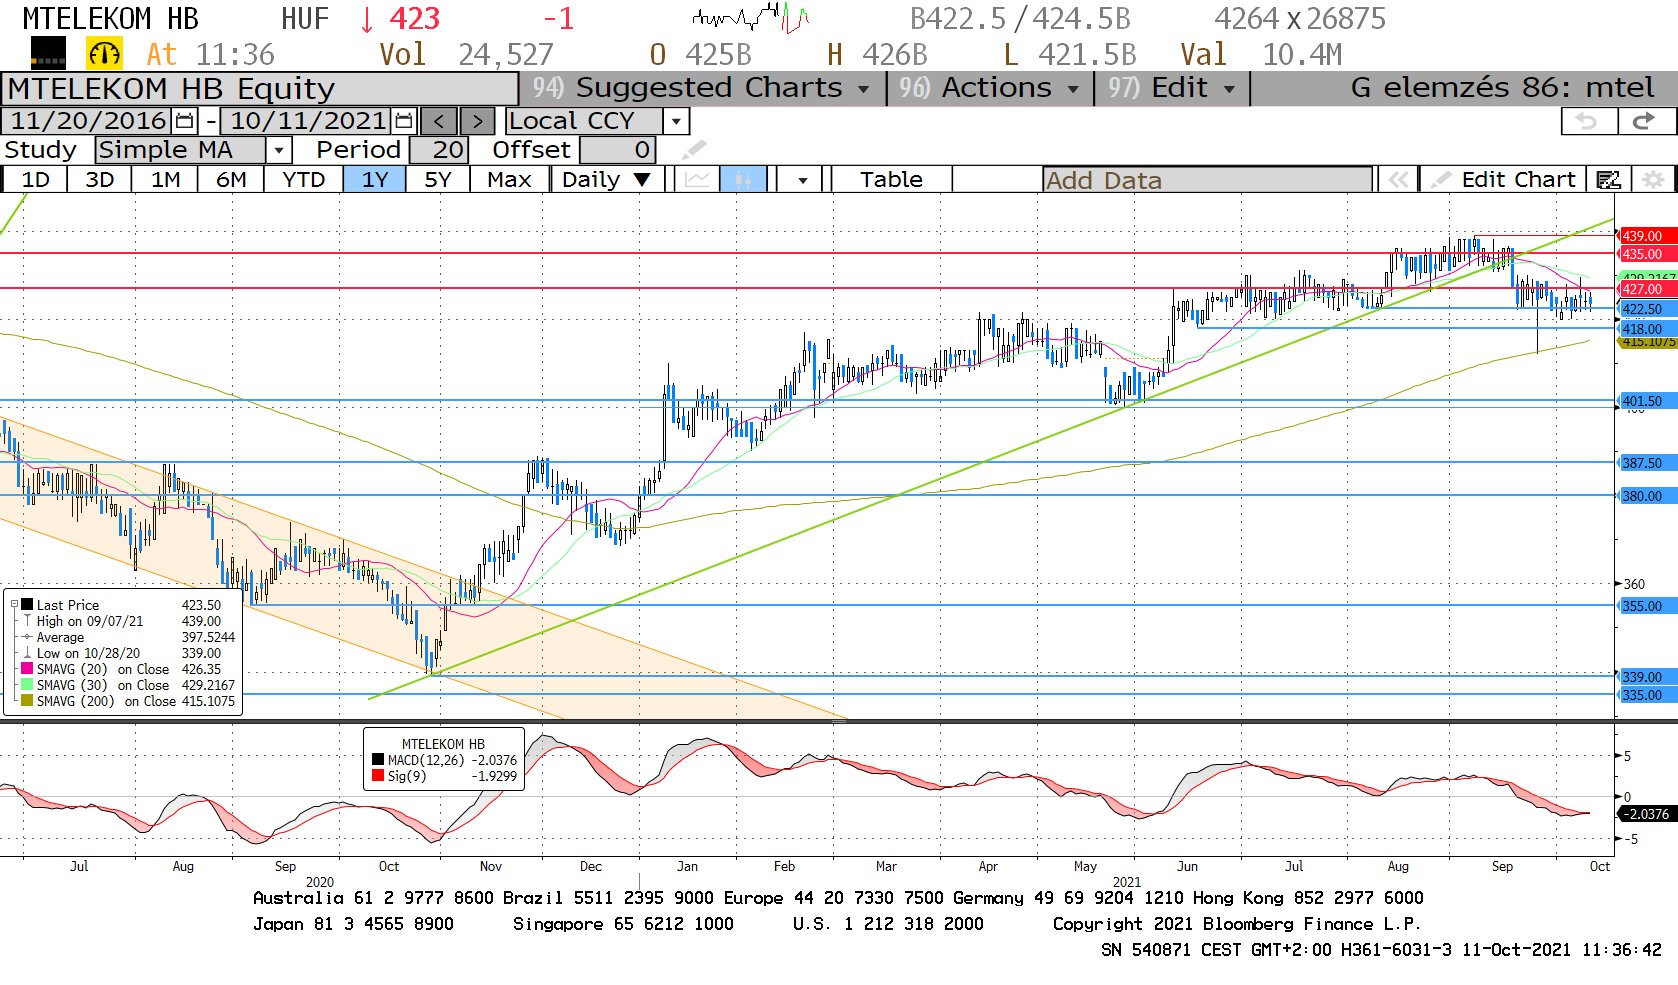Click the Add Data input field
This screenshot has height=985, width=1678.
pyautogui.click(x=1207, y=180)
